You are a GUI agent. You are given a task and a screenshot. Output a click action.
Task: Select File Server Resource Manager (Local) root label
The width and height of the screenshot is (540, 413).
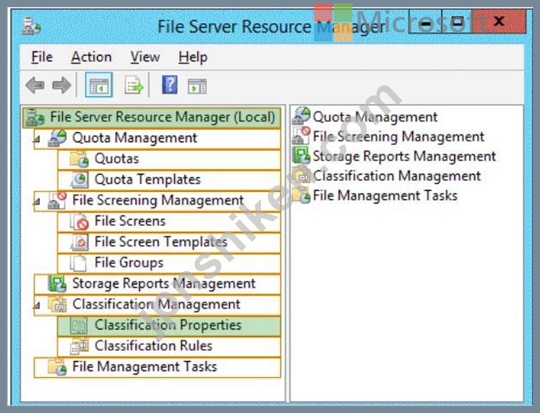tap(163, 117)
